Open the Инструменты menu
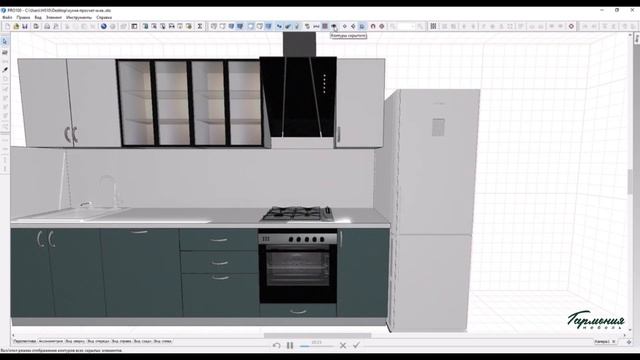Image resolution: width=640 pixels, height=360 pixels. tap(79, 18)
